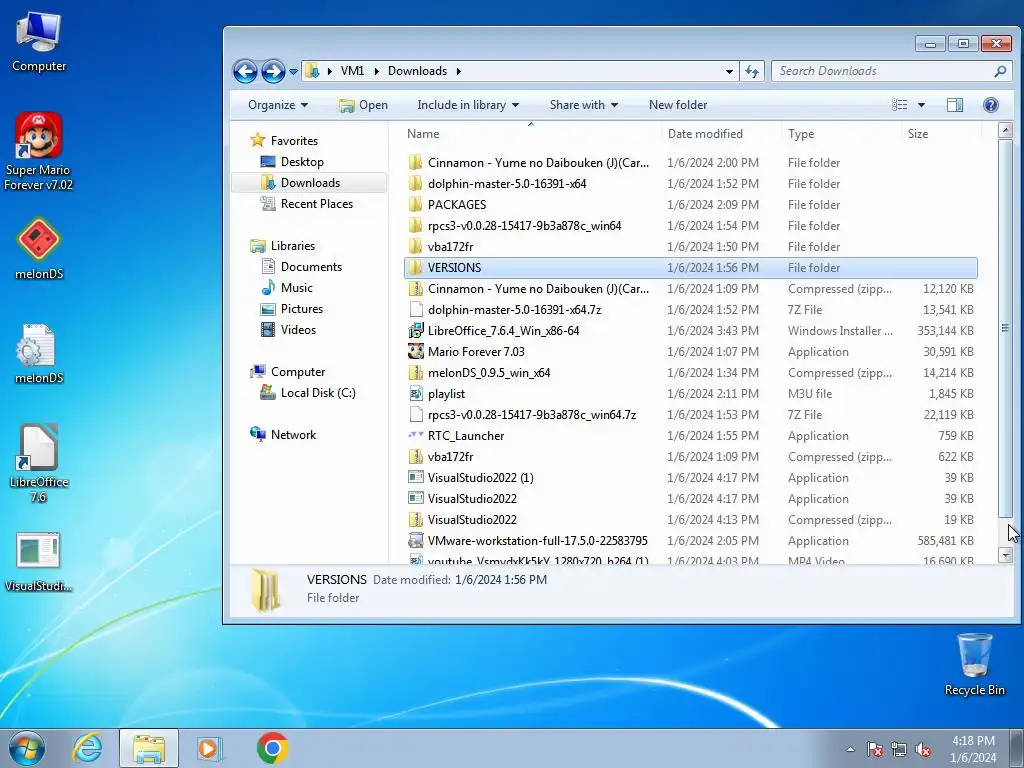Select the dolphin-master-5.0-16391-x64 folder icon

(x=415, y=184)
